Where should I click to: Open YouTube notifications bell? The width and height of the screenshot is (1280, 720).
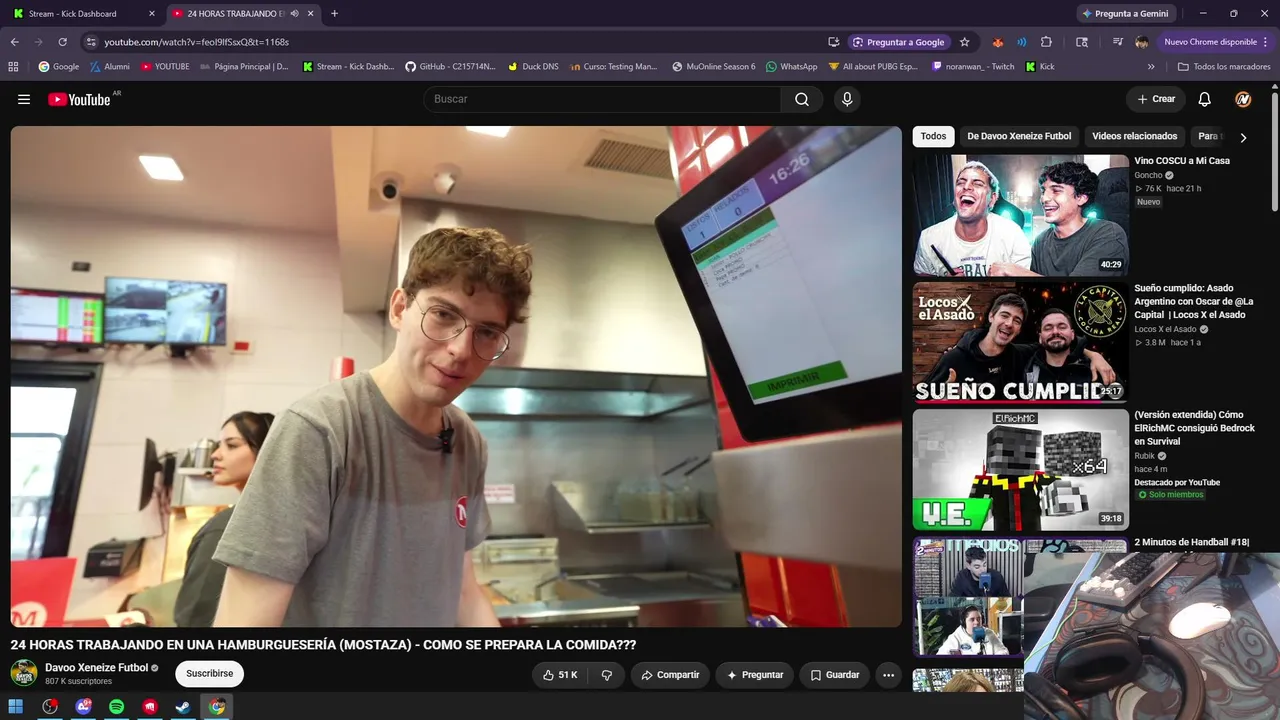(x=1205, y=99)
